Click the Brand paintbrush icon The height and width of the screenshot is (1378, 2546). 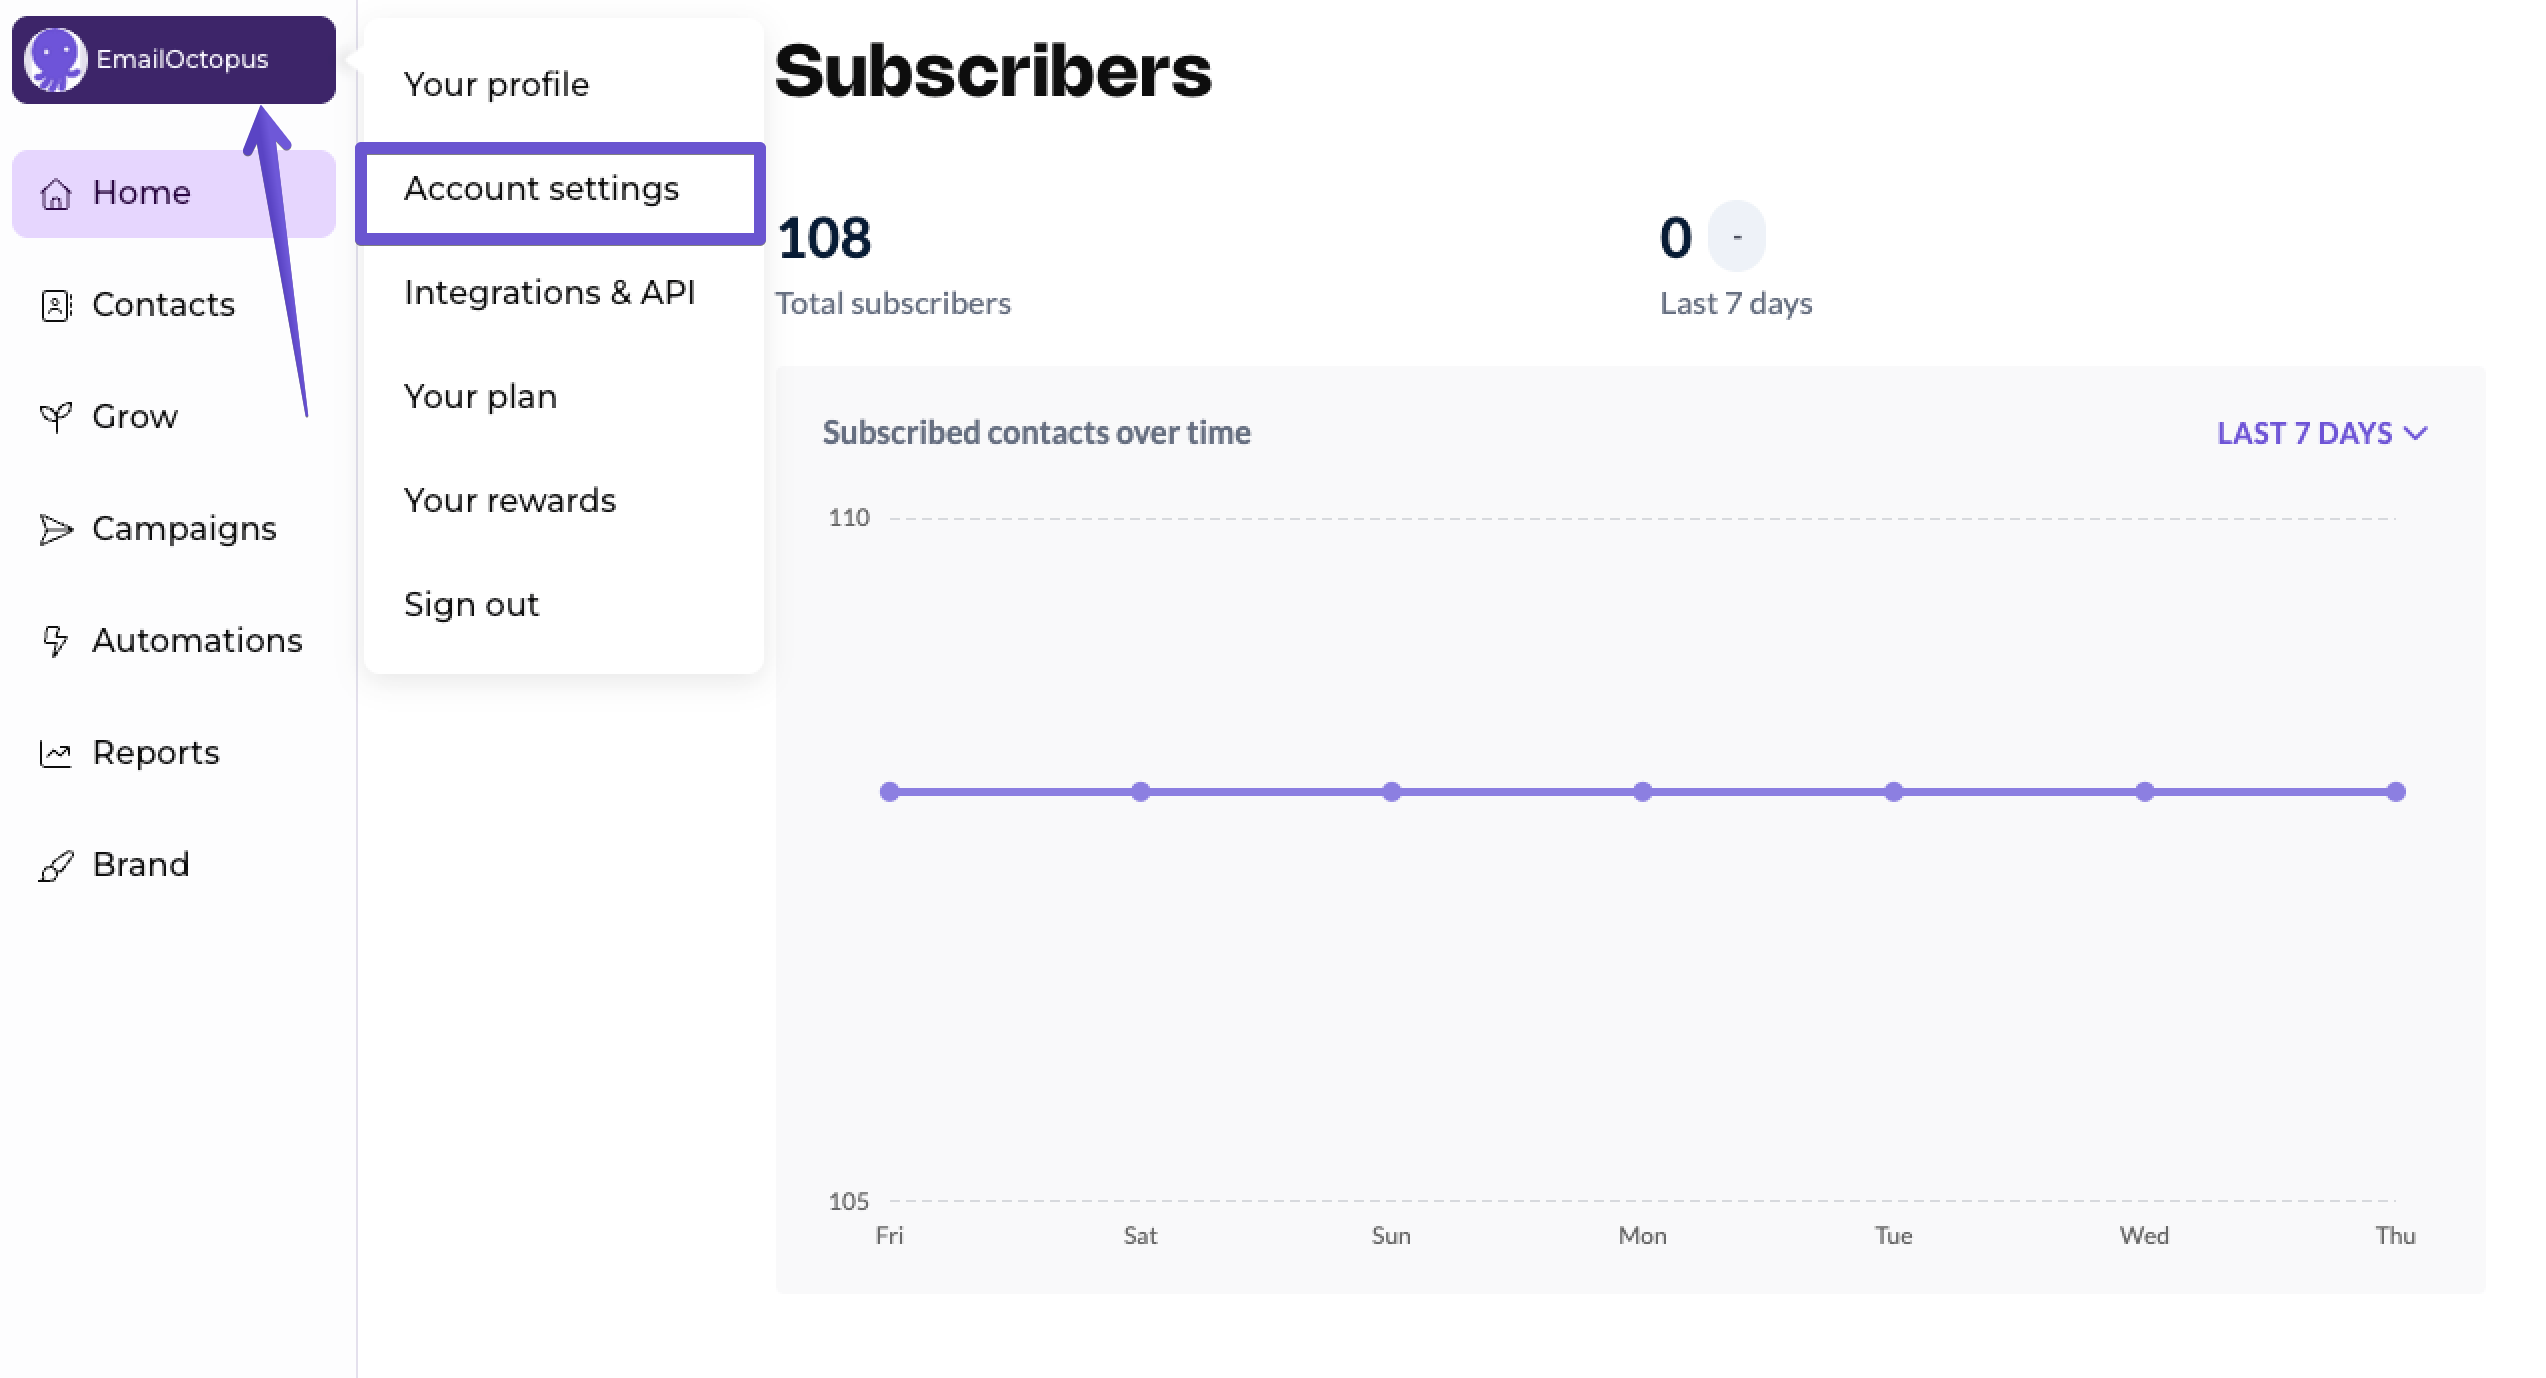56,865
